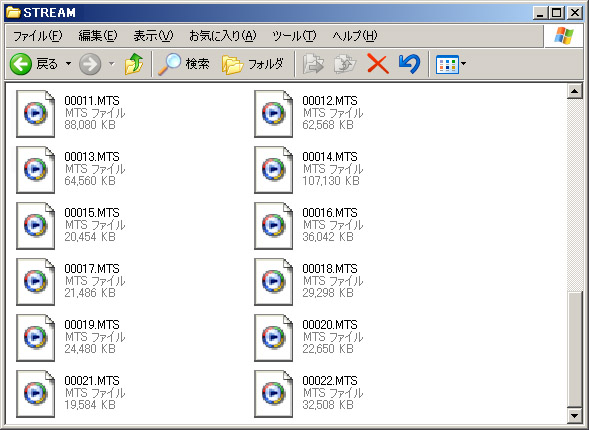Select the 00016.MTS file name

click(x=330, y=213)
